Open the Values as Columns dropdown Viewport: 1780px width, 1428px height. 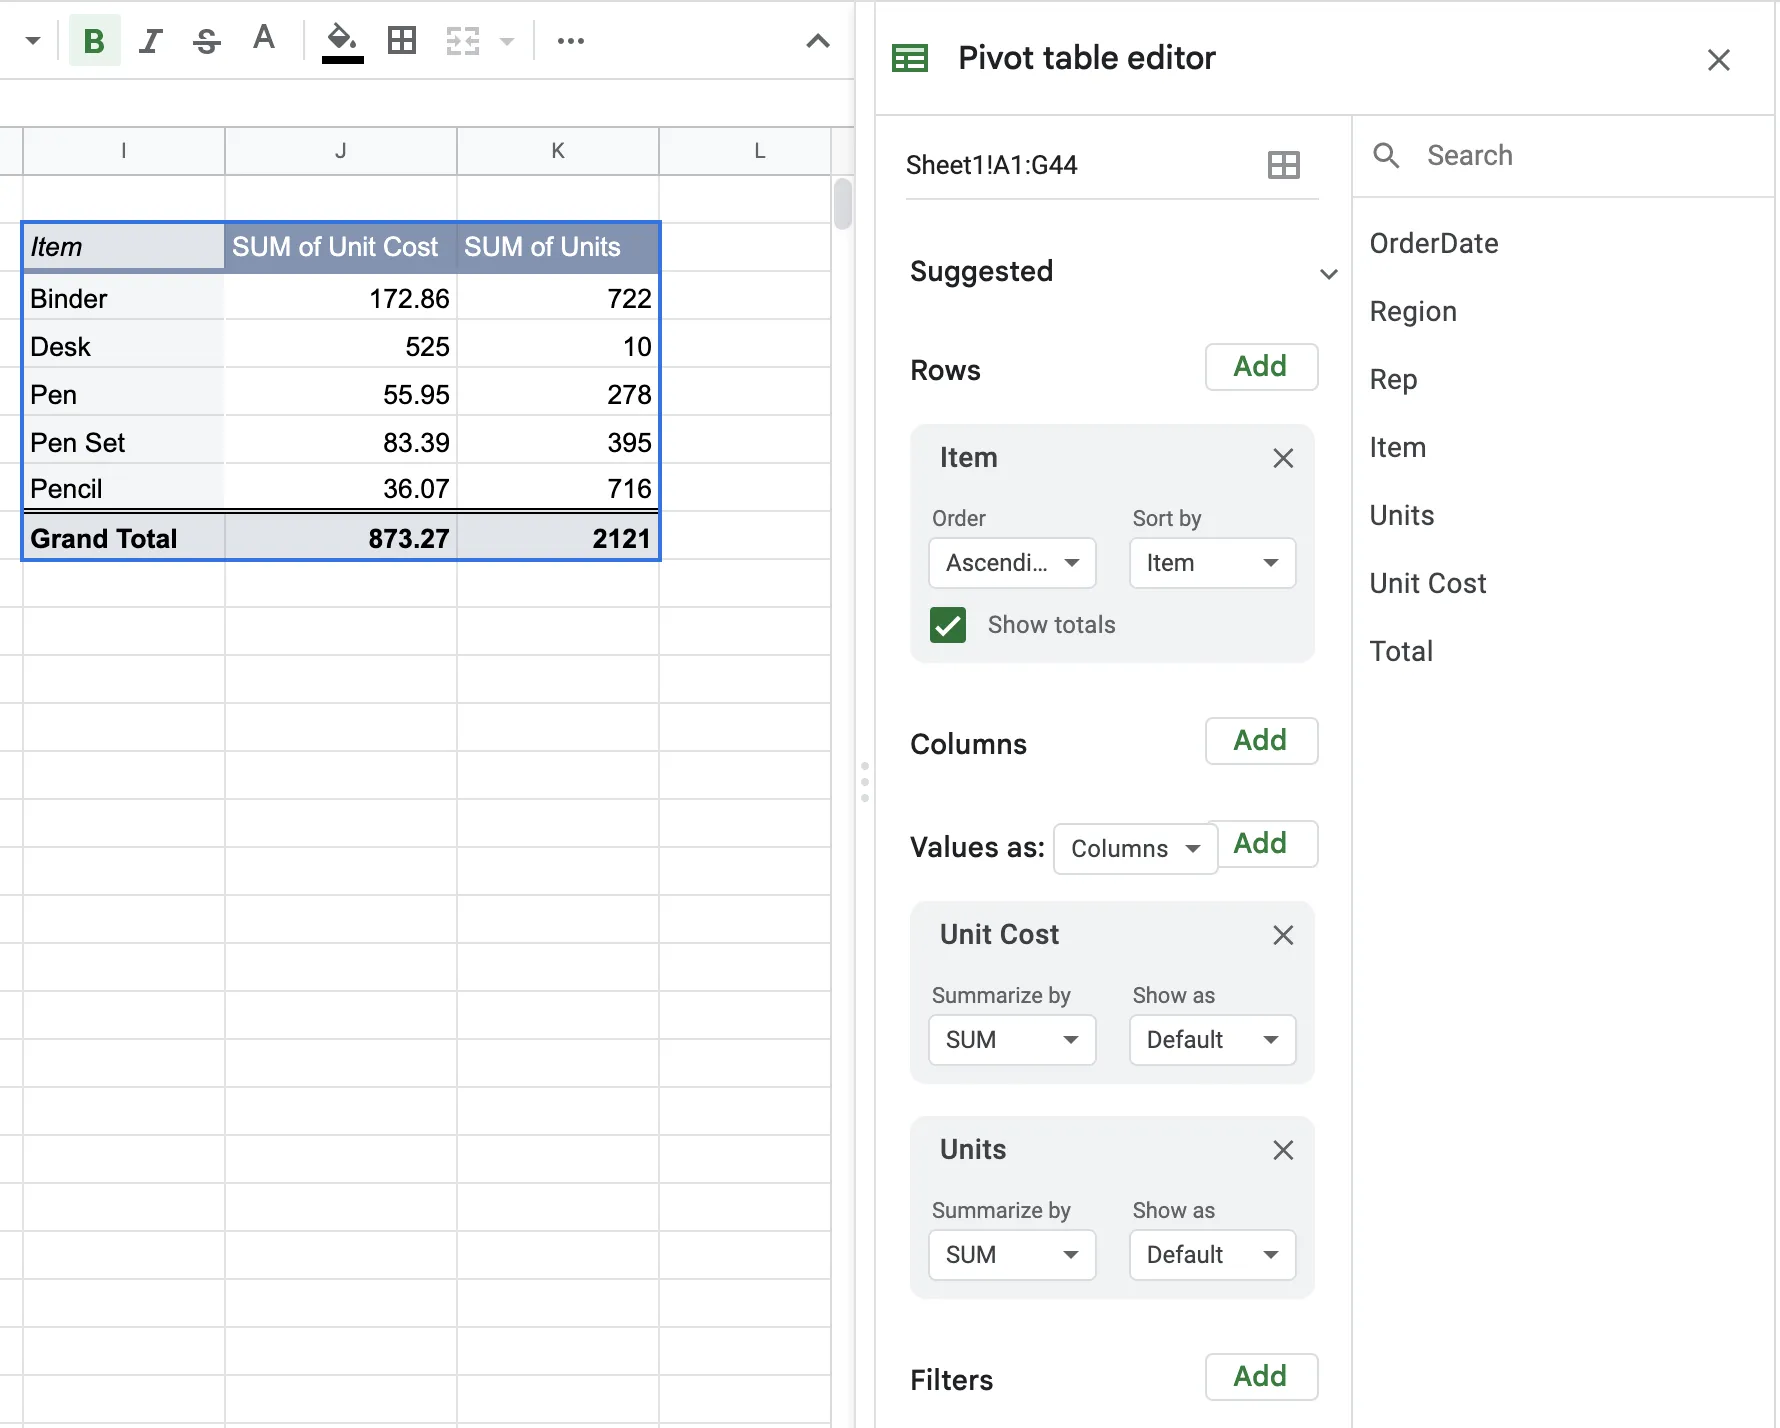point(1135,847)
